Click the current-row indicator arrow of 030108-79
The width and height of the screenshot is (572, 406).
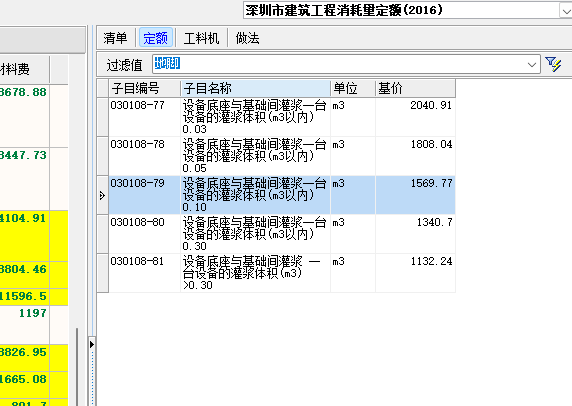103,196
